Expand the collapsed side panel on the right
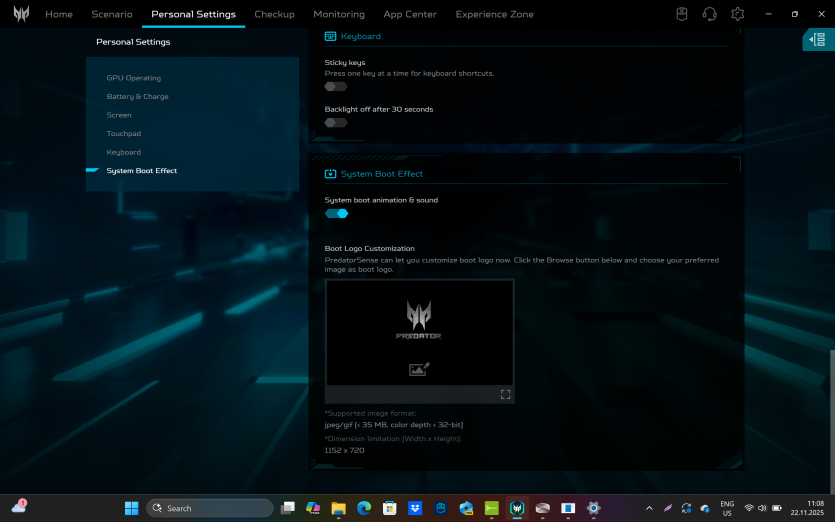Viewport: 835px width, 522px height. coord(817,40)
